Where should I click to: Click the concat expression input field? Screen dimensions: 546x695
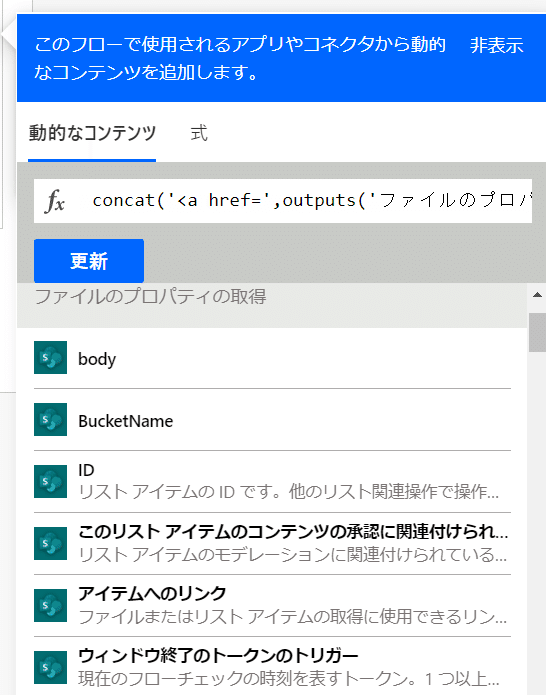tap(283, 201)
